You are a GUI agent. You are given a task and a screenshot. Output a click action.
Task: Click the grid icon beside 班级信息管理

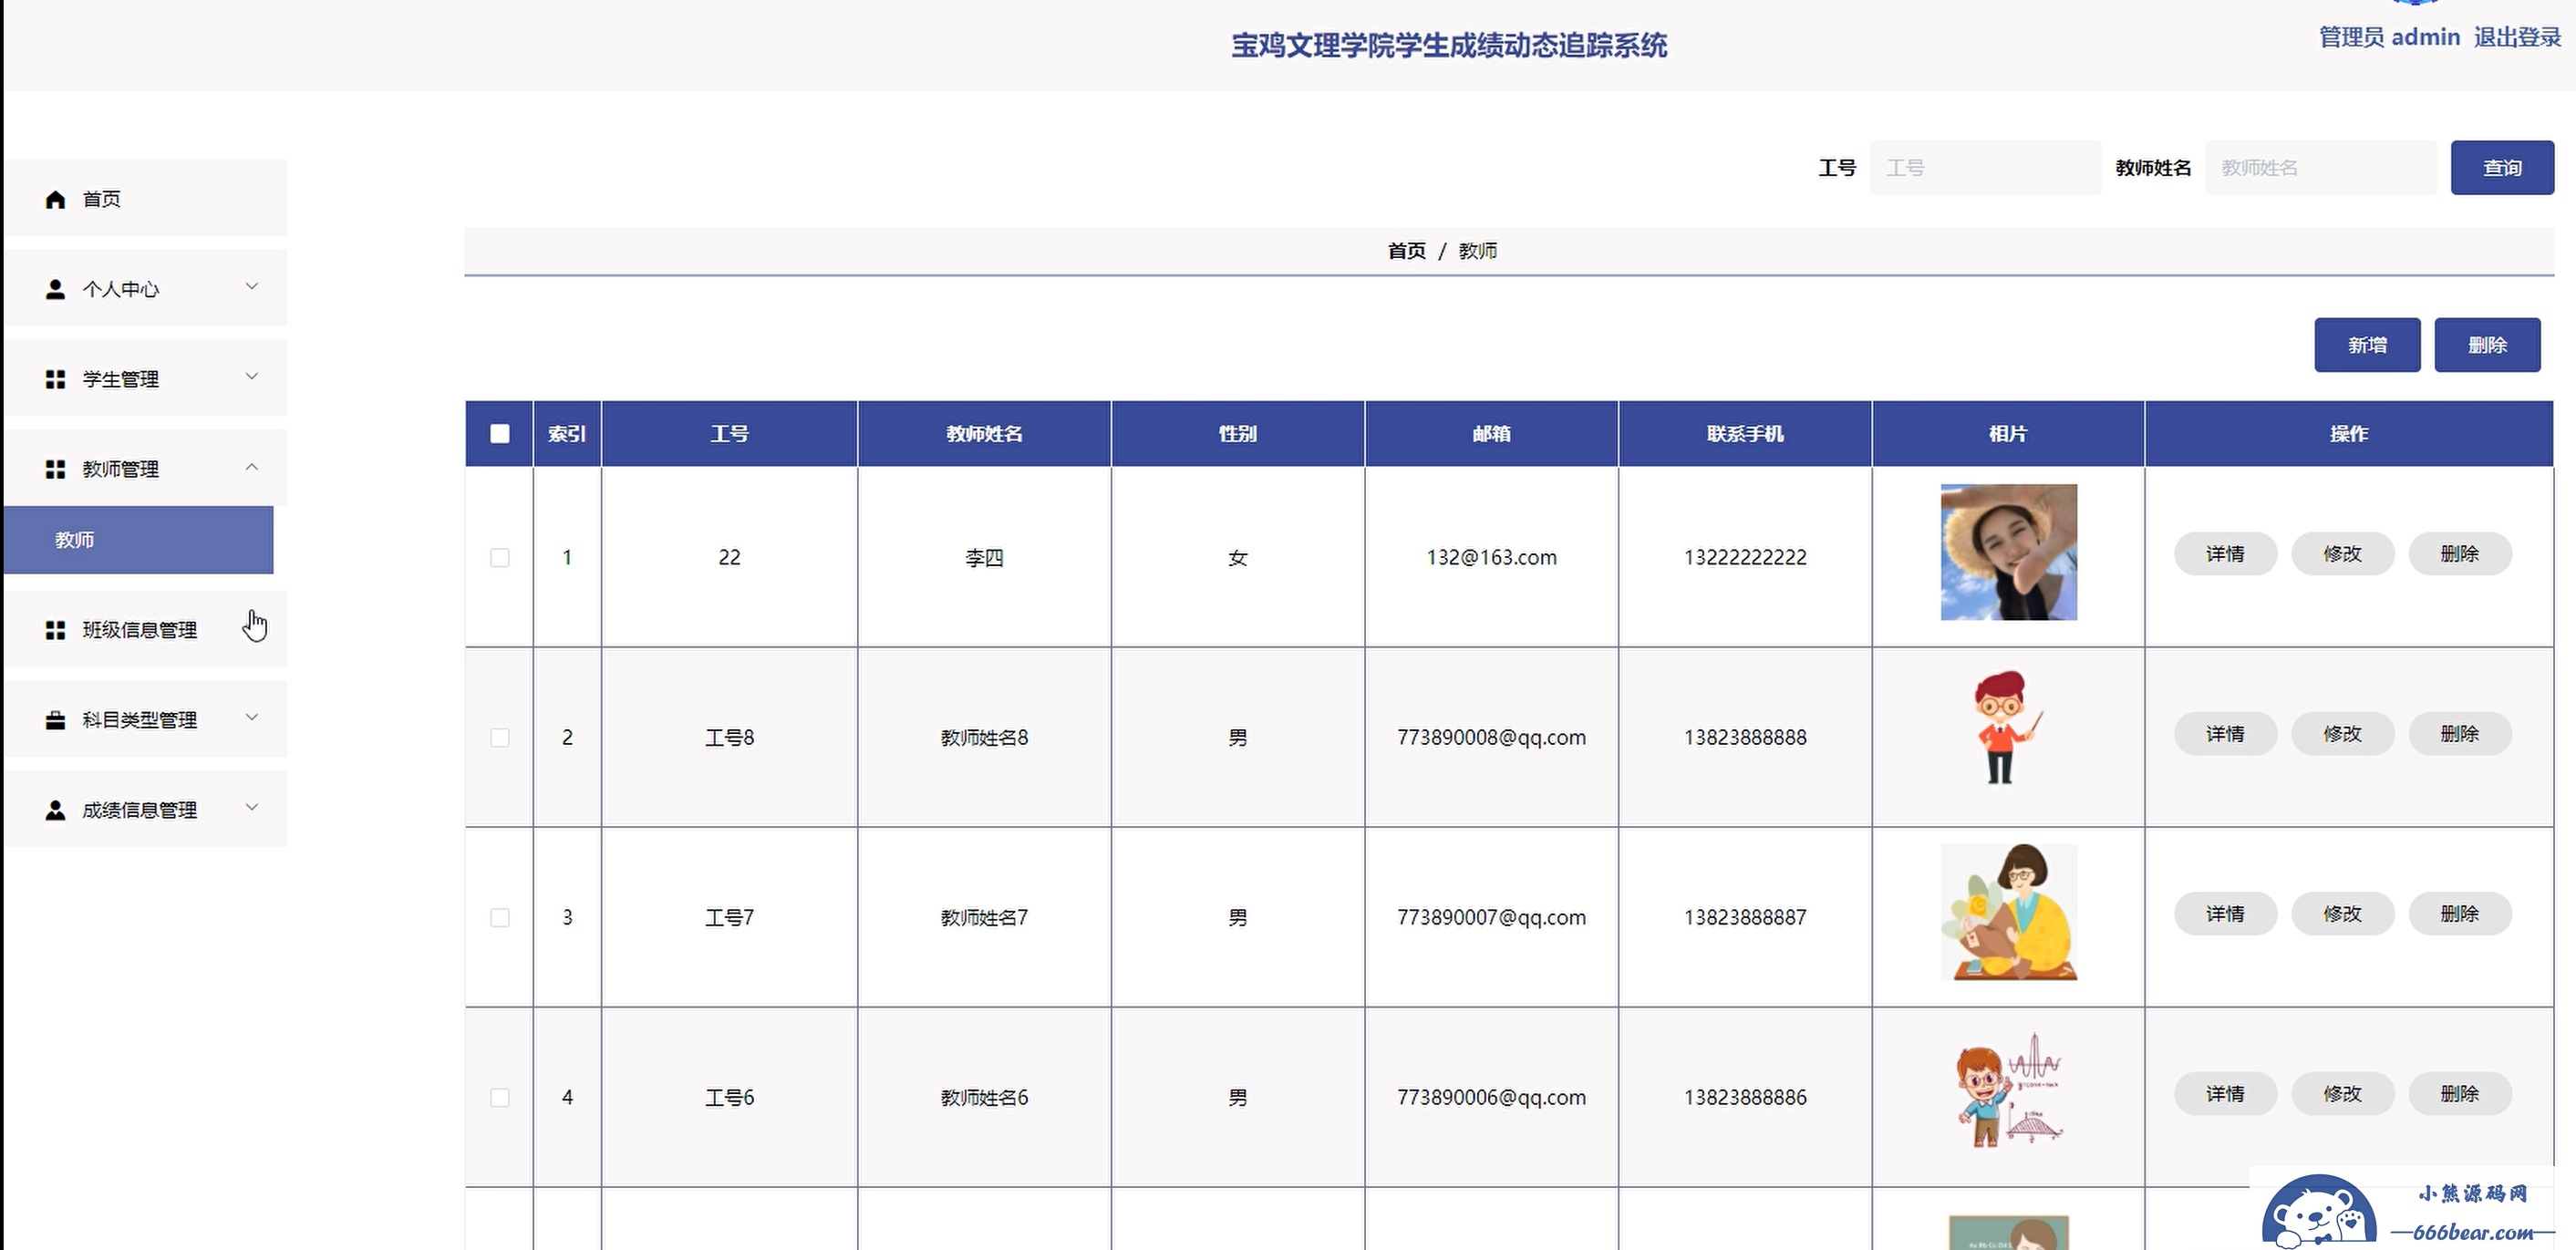[55, 630]
